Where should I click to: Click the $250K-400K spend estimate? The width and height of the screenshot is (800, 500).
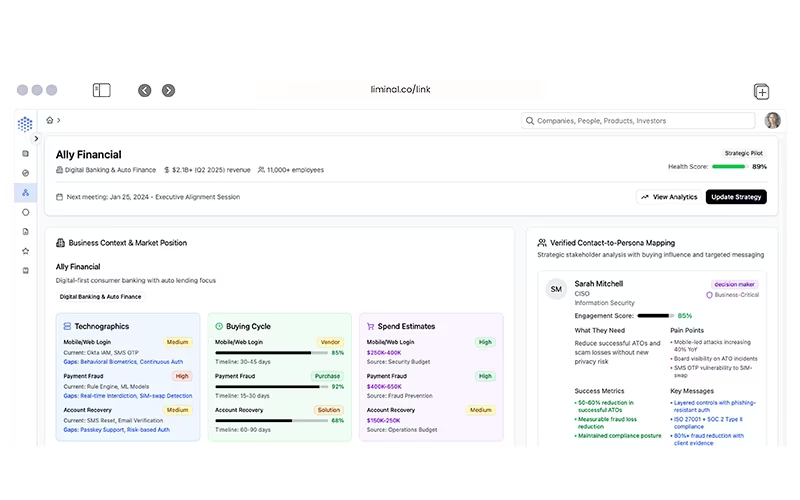tap(384, 353)
